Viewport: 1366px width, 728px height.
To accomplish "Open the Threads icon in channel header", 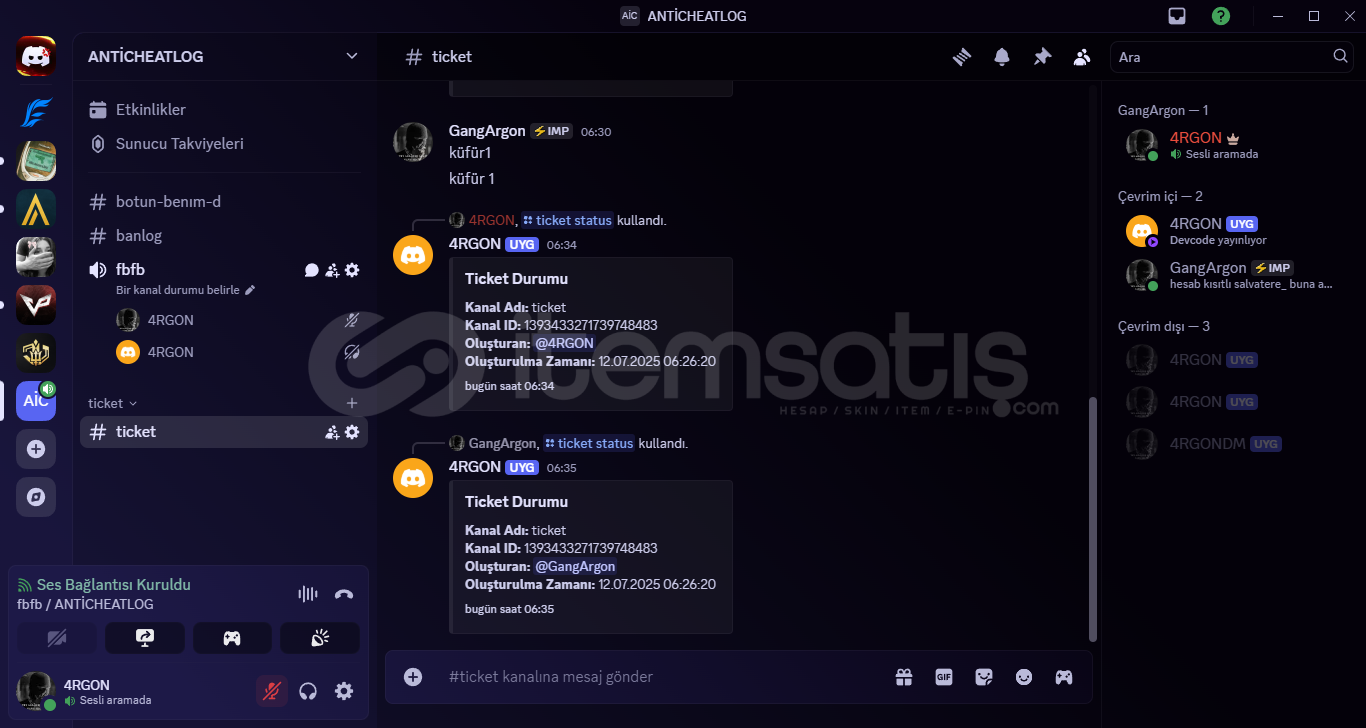I will pyautogui.click(x=962, y=57).
